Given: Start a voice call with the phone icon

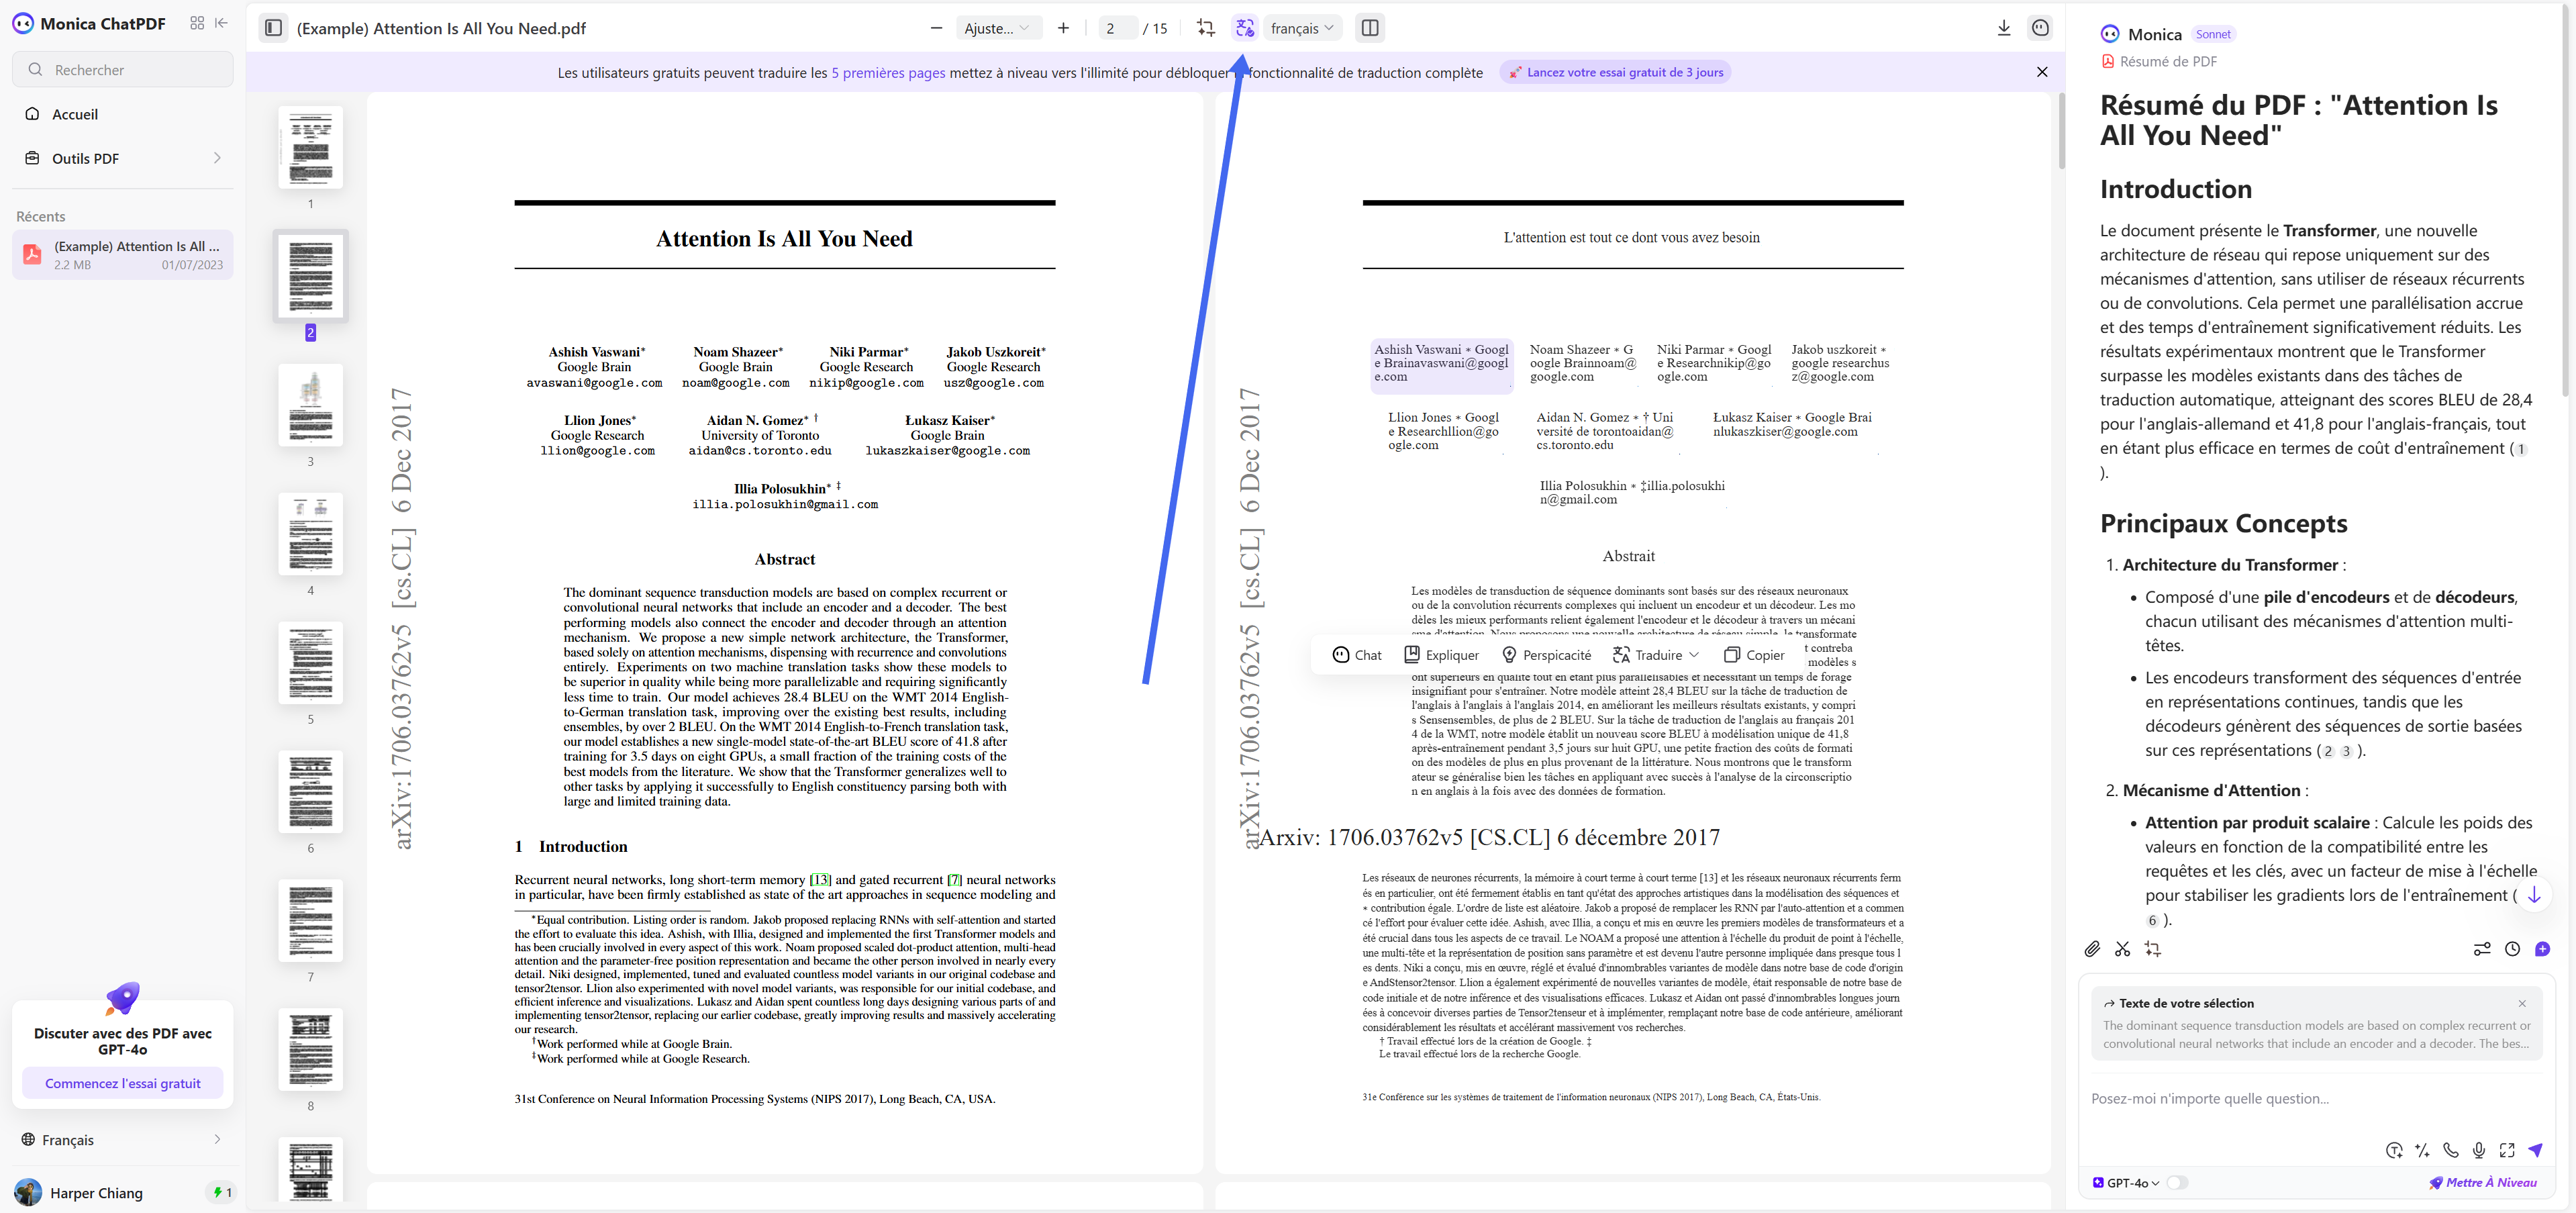Looking at the screenshot, I should pos(2450,1150).
